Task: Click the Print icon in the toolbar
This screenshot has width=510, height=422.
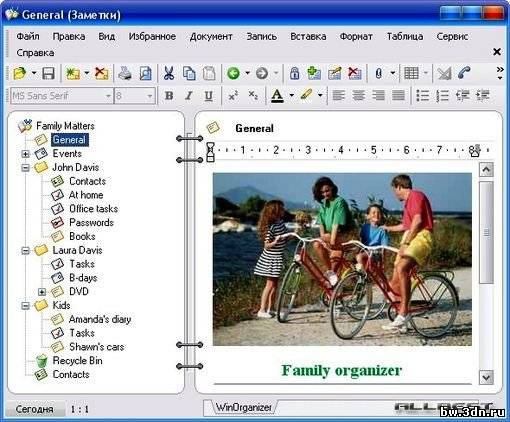Action: 125,73
